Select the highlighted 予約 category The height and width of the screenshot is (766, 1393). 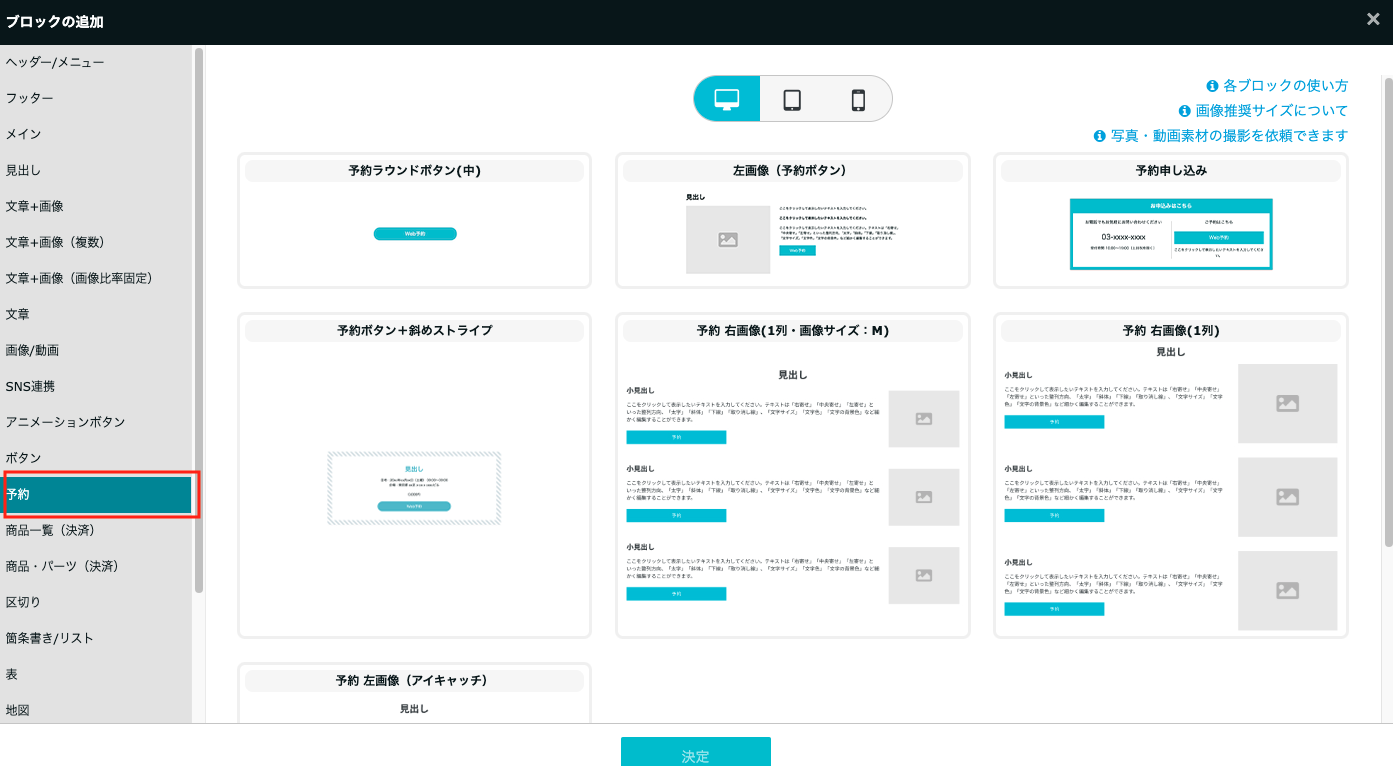click(96, 494)
